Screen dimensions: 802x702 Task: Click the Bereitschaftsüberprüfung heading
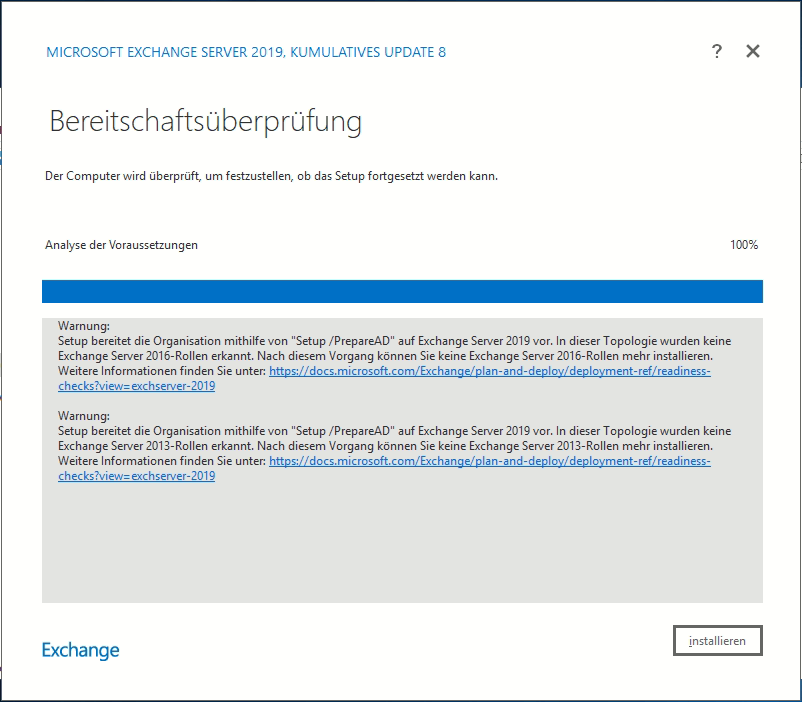(x=205, y=123)
